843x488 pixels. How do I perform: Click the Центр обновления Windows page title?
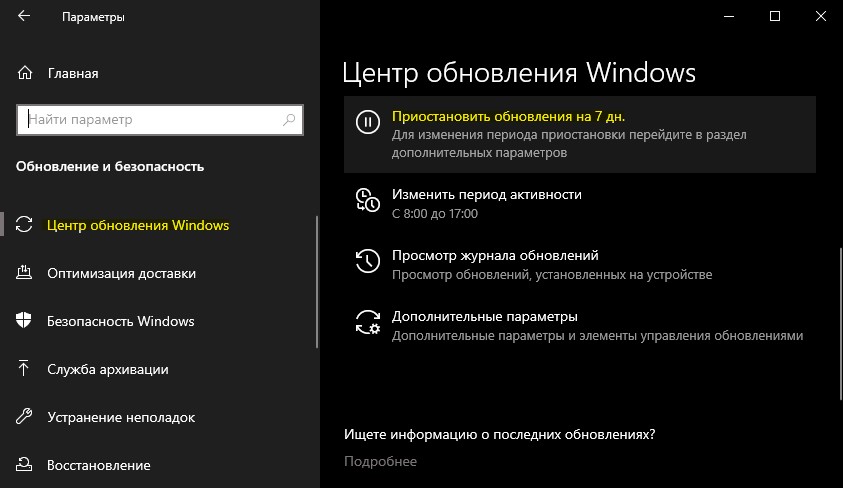pos(519,72)
